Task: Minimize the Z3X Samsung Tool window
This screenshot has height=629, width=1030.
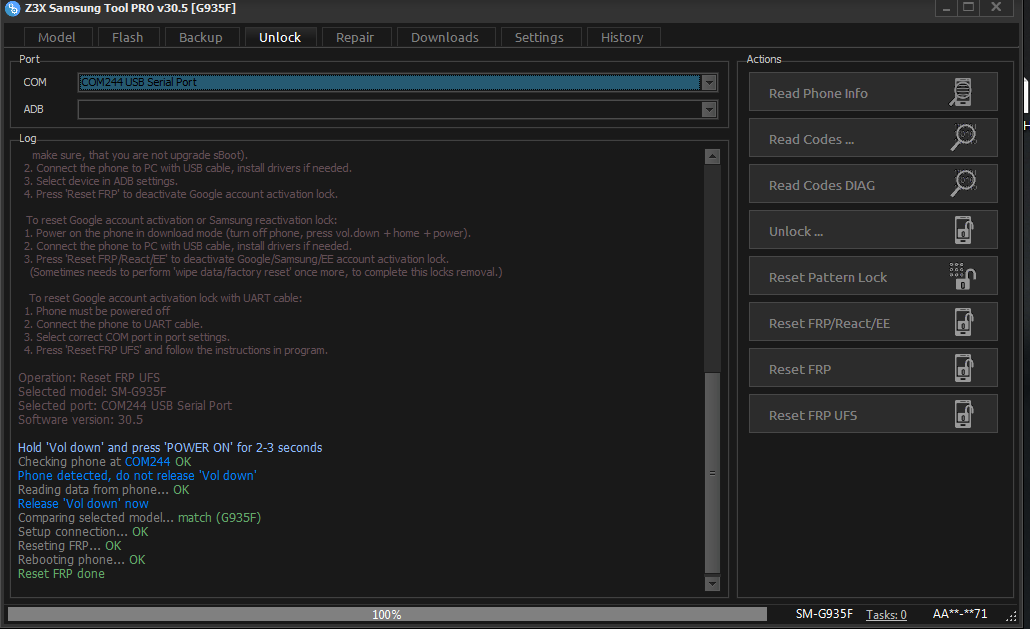Action: pyautogui.click(x=946, y=8)
